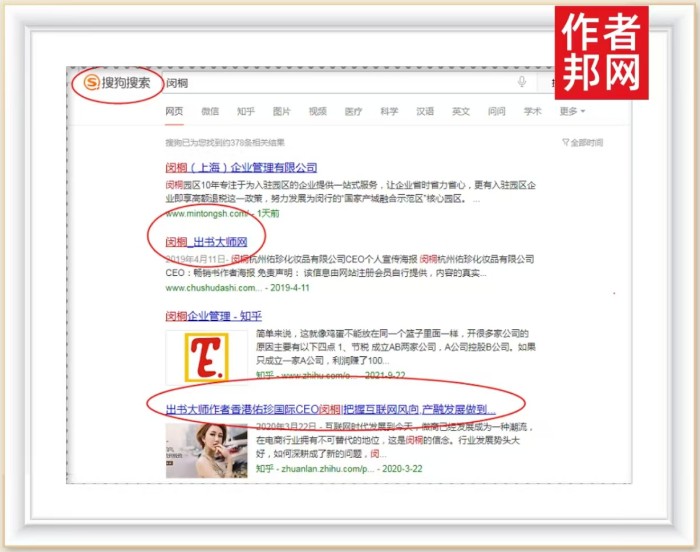Open the 闵桐_出书大师网 result link
Viewport: 700px width, 552px height.
206,242
